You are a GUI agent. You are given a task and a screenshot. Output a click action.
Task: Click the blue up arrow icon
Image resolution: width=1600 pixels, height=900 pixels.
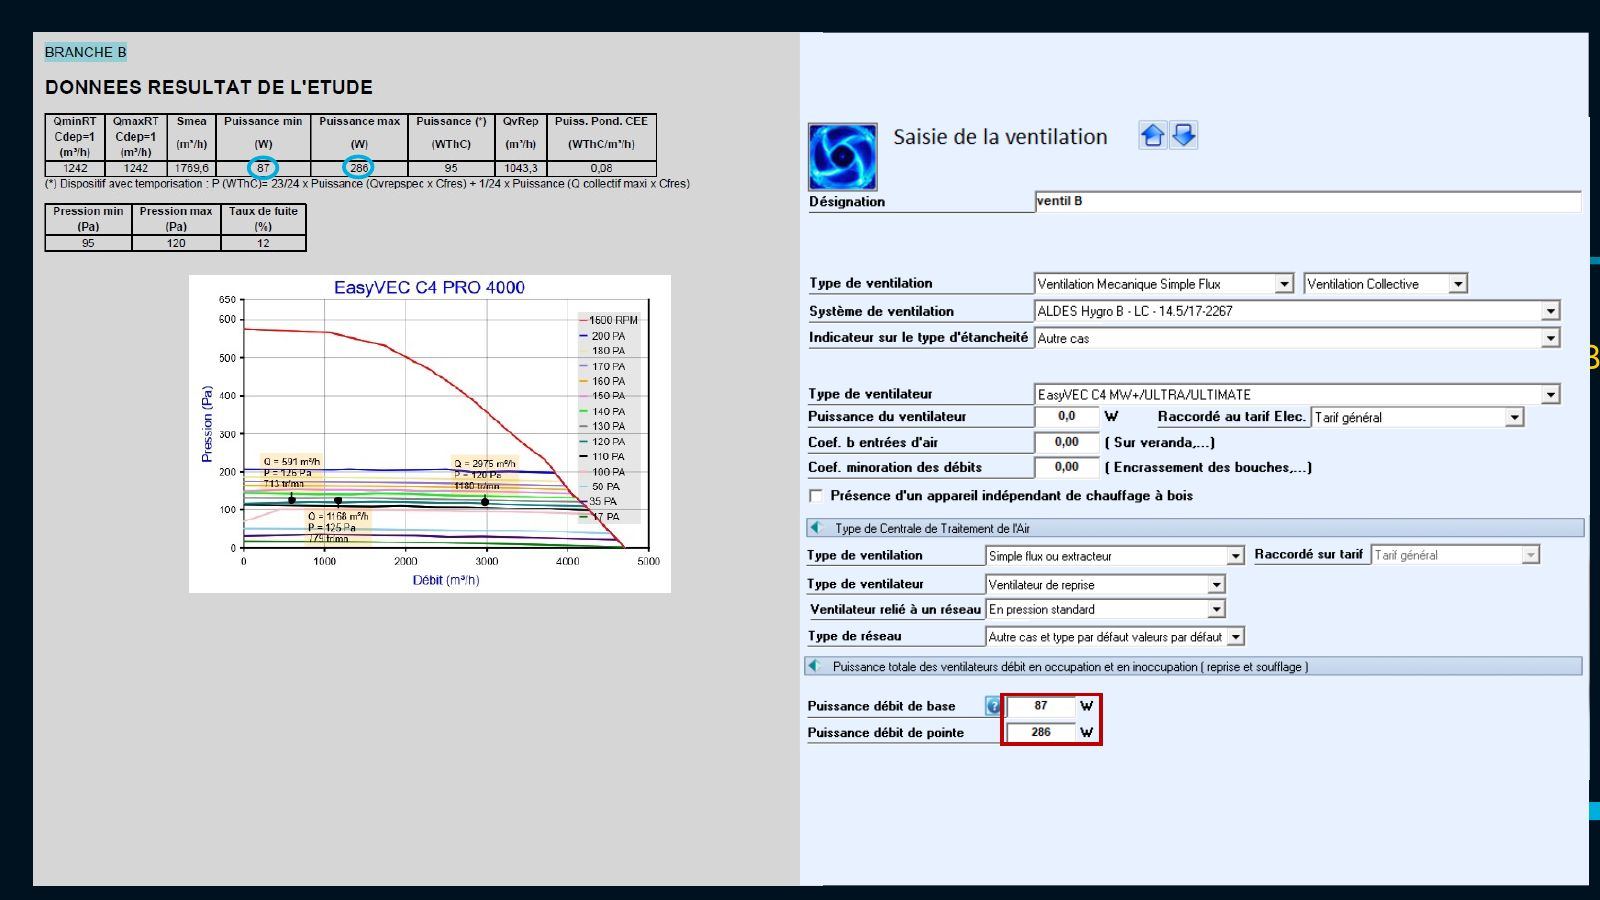coord(1153,136)
